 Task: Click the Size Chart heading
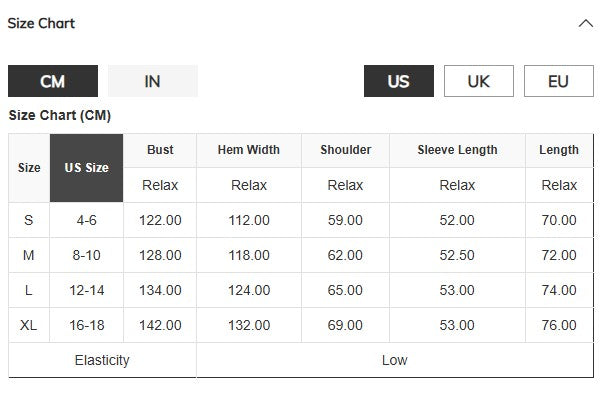(41, 23)
